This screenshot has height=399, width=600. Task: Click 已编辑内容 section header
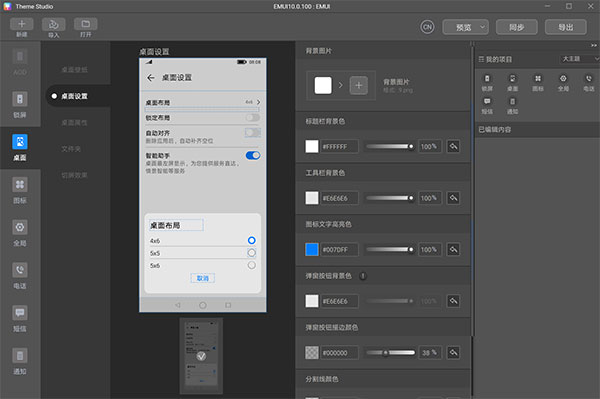point(537,130)
